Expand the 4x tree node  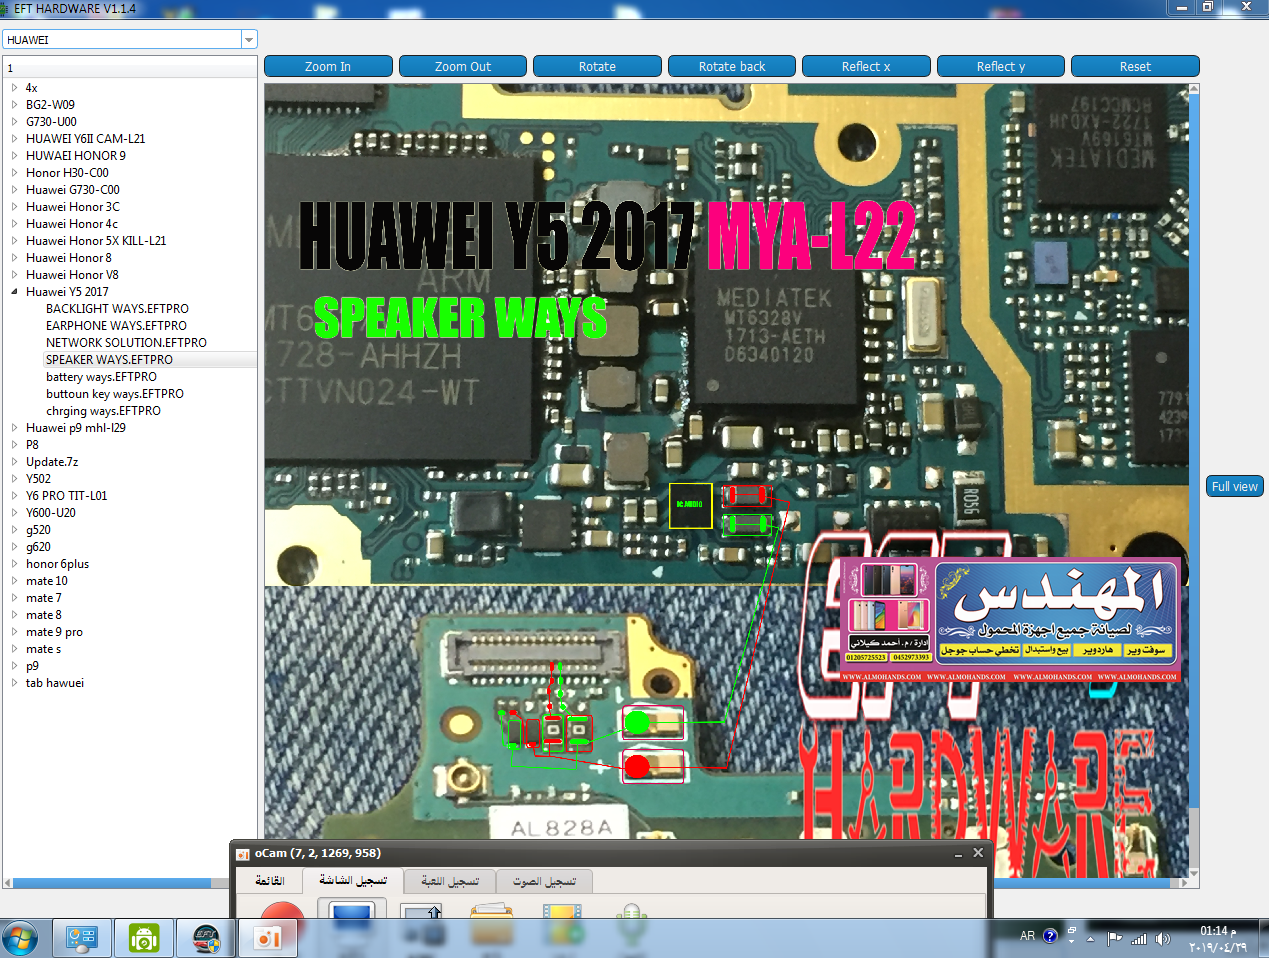[x=14, y=88]
